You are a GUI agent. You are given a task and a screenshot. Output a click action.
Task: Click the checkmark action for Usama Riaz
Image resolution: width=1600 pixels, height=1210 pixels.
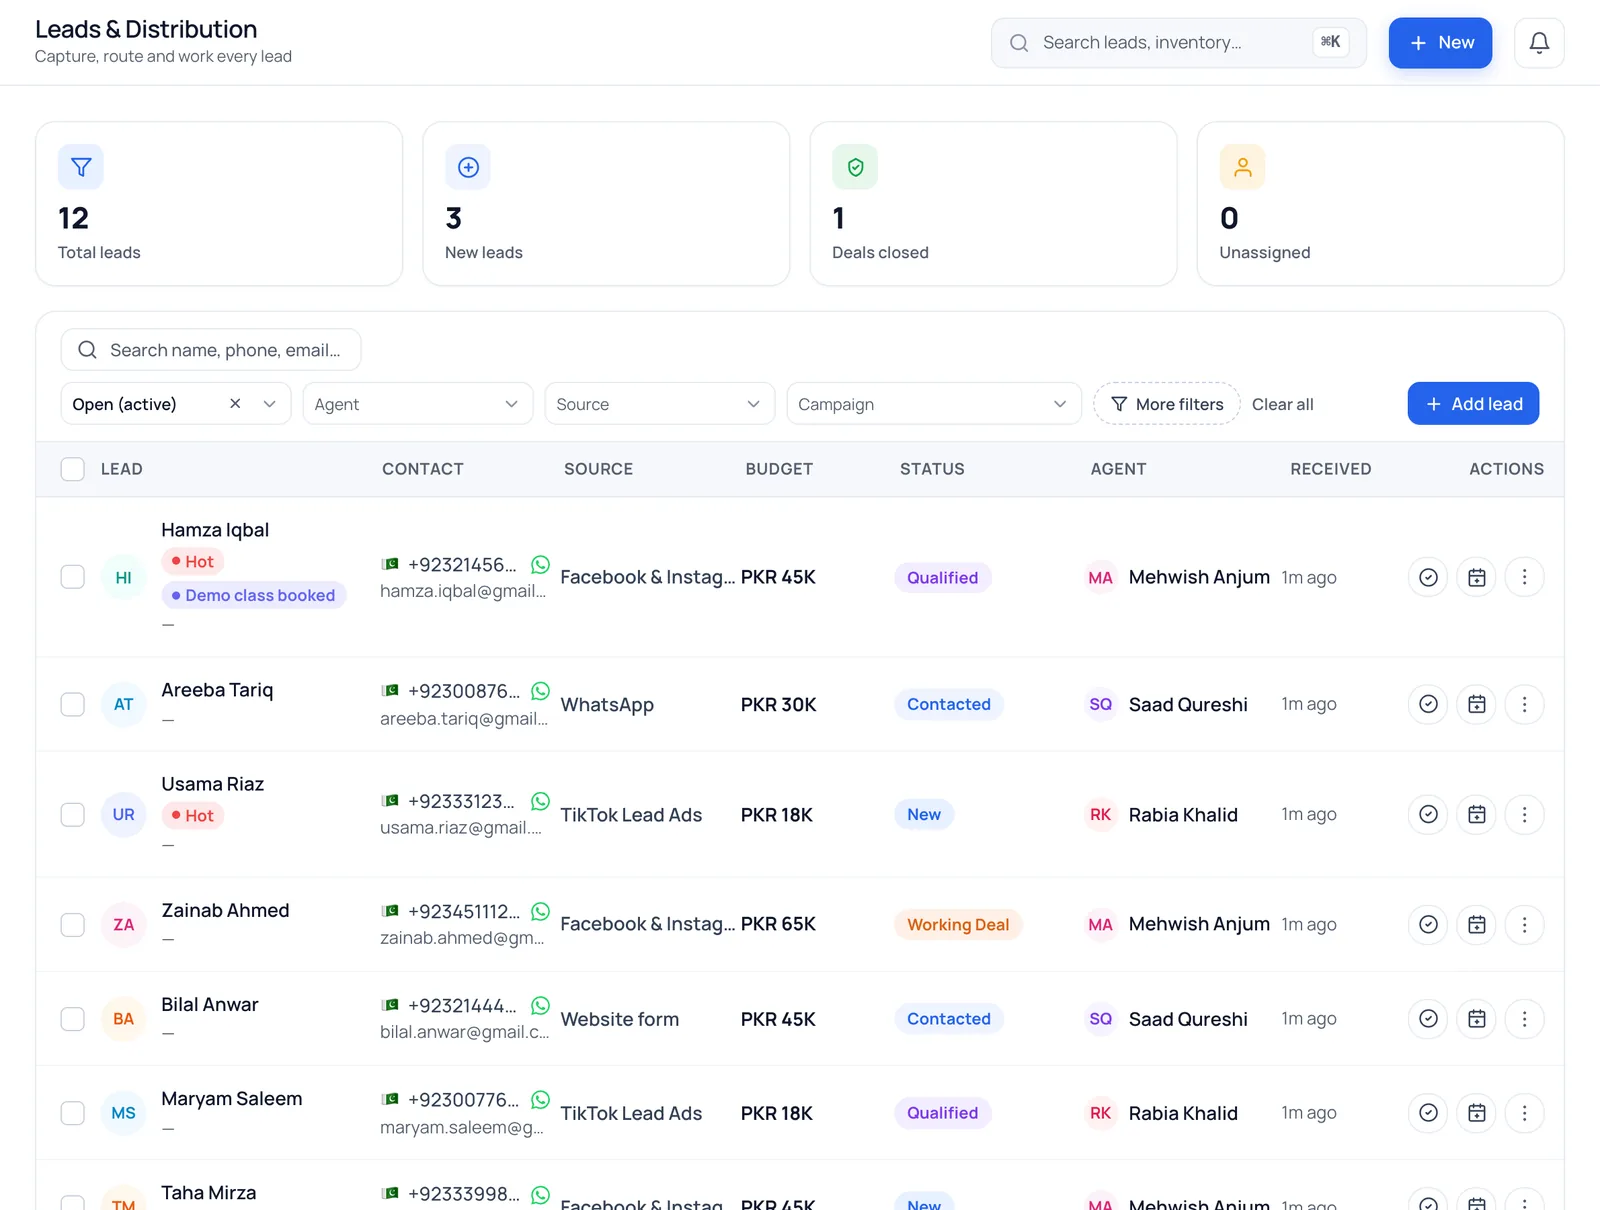(1428, 814)
